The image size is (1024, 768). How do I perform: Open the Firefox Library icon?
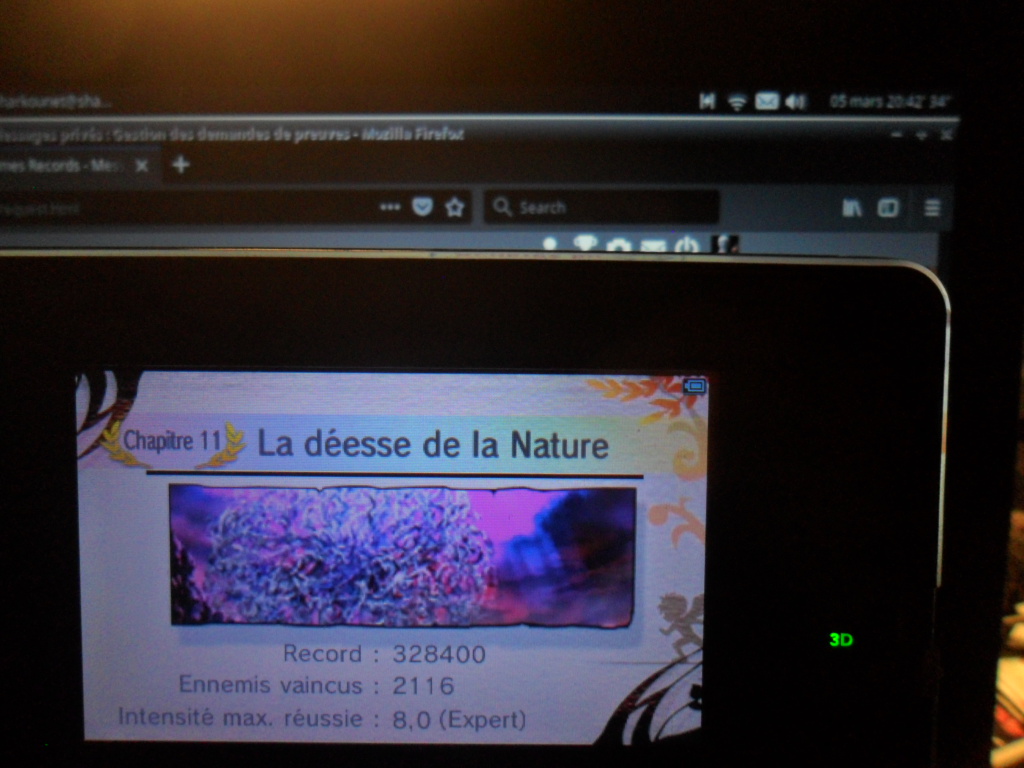pyautogui.click(x=852, y=208)
